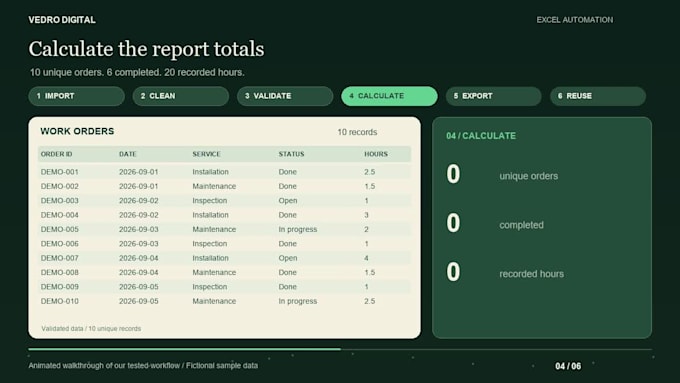Click the Installation service of DEMO-007
The width and height of the screenshot is (680, 383).
tap(210, 258)
